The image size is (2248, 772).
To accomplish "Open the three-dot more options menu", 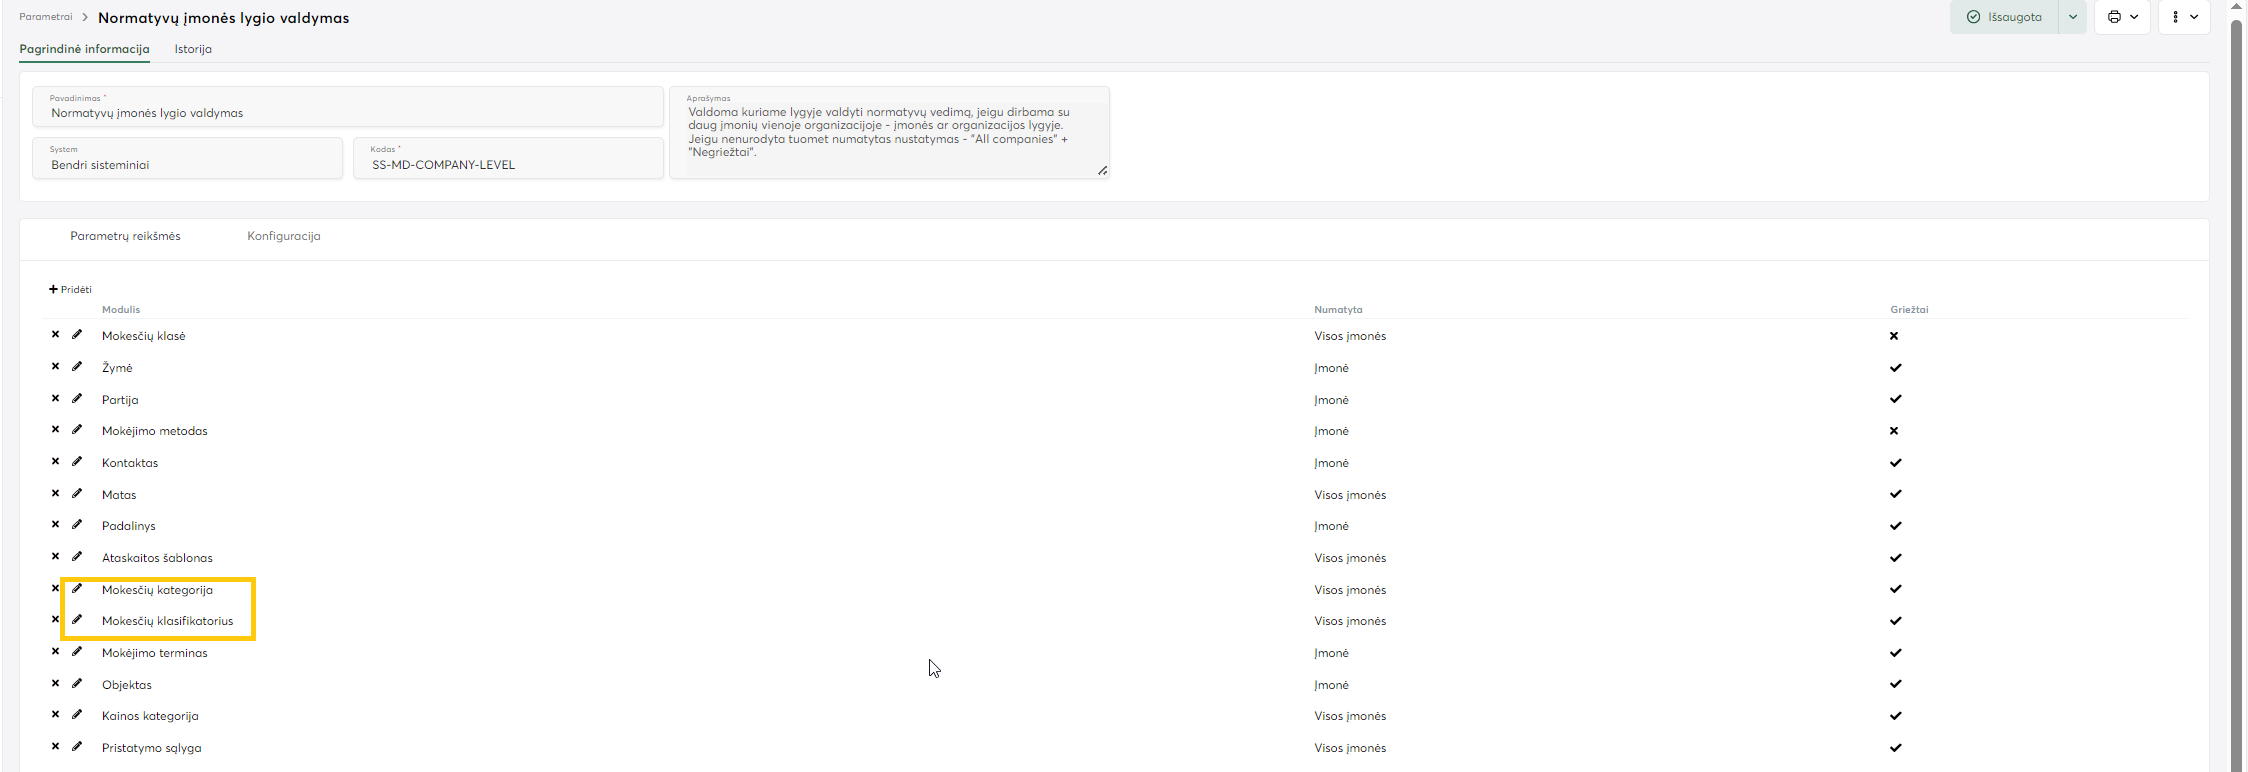I will tap(2176, 17).
